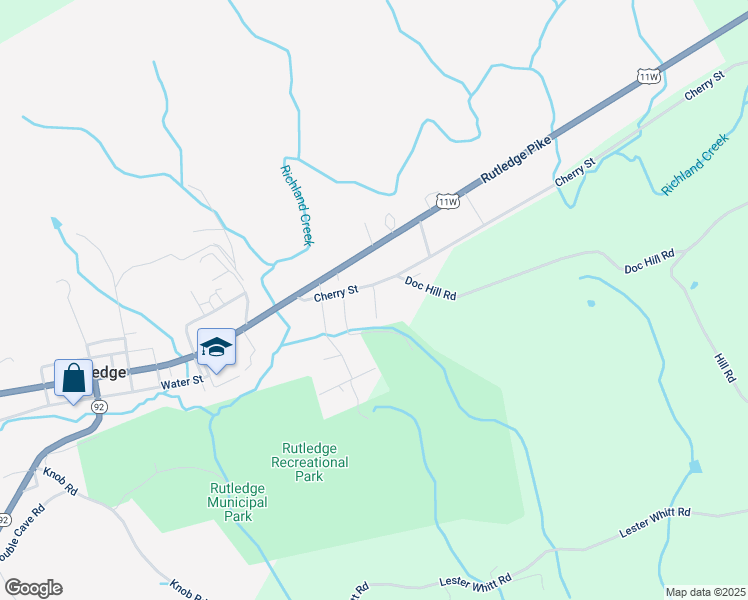Select the upper-right 11W route shield
Screen dimensions: 748x600
[x=648, y=76]
